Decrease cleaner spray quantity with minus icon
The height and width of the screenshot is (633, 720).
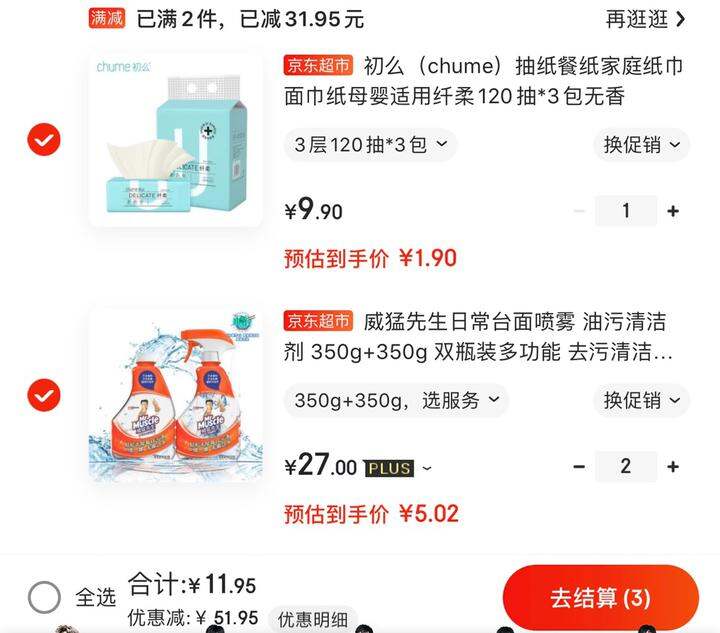pyautogui.click(x=579, y=466)
